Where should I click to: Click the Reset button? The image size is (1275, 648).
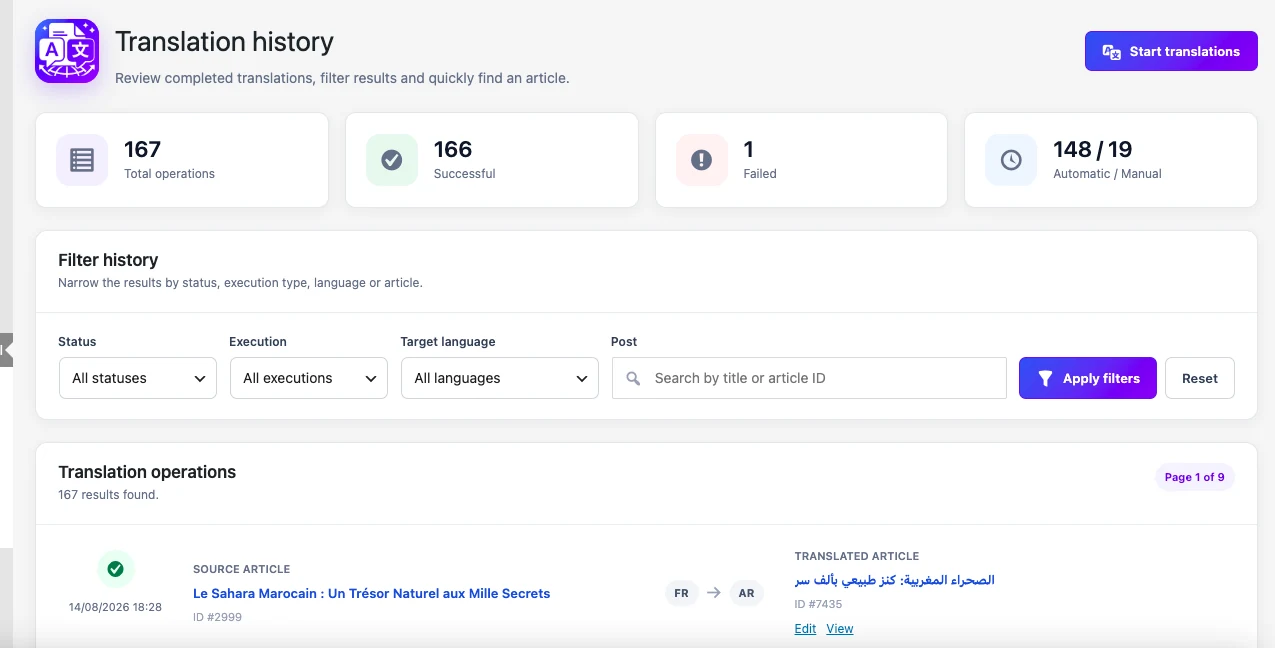click(1200, 378)
